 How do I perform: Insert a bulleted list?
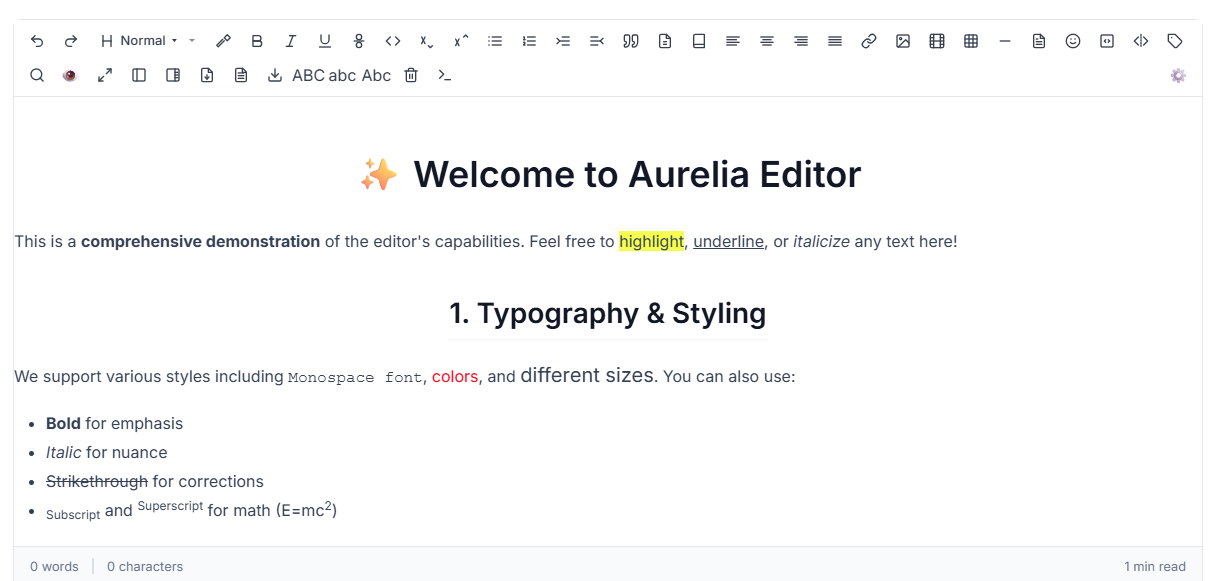point(495,41)
